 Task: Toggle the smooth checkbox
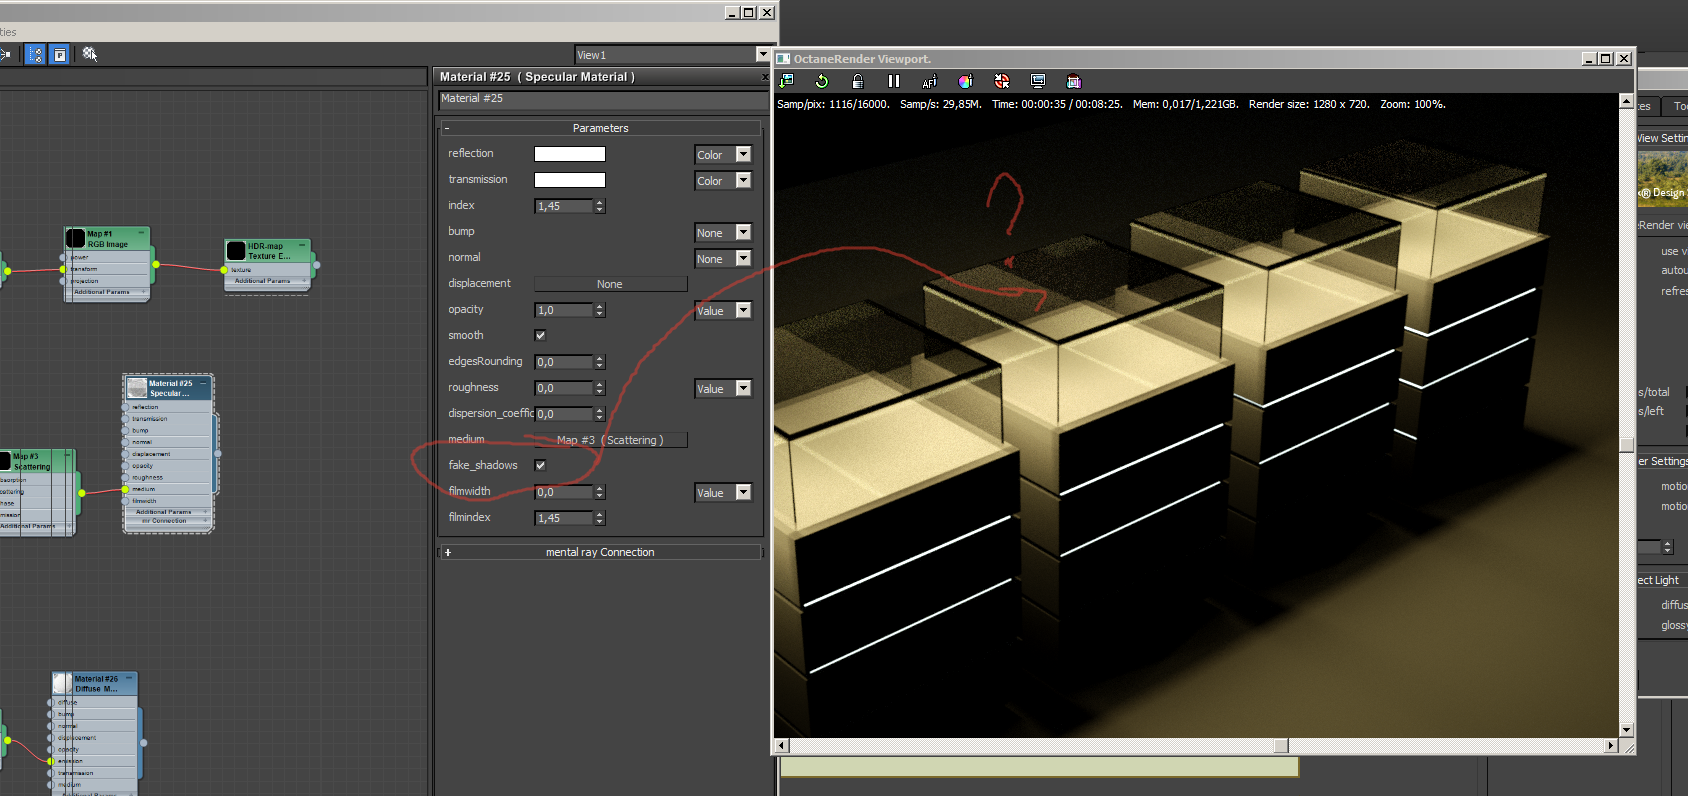tap(540, 335)
